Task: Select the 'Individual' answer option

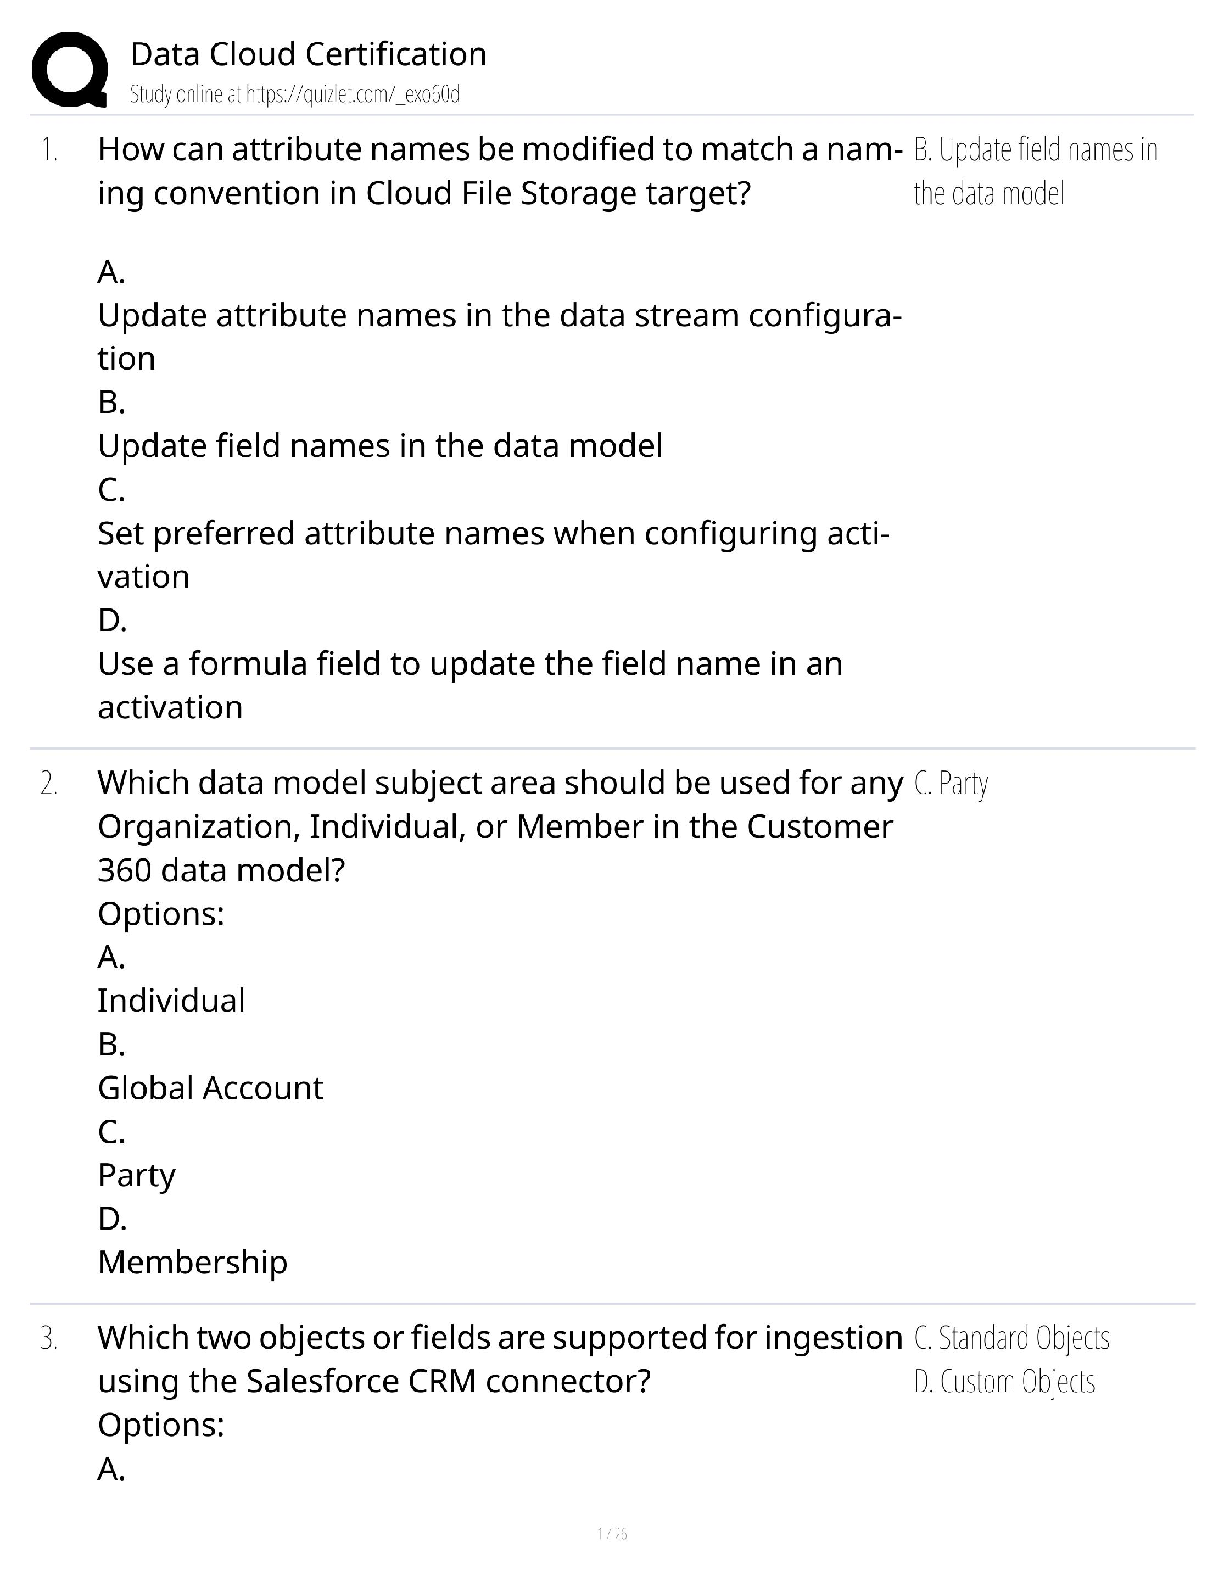Action: (171, 1001)
